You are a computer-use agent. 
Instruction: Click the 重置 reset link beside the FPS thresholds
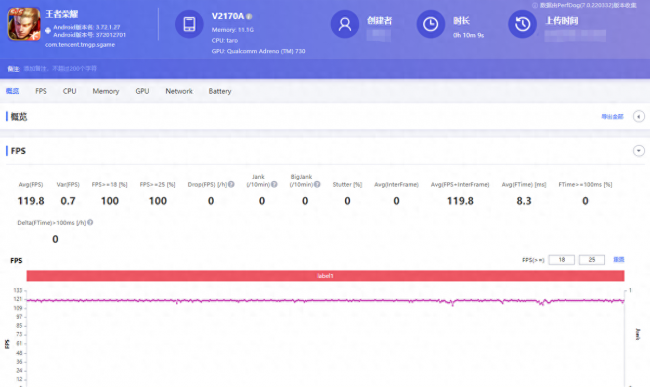[x=619, y=259]
